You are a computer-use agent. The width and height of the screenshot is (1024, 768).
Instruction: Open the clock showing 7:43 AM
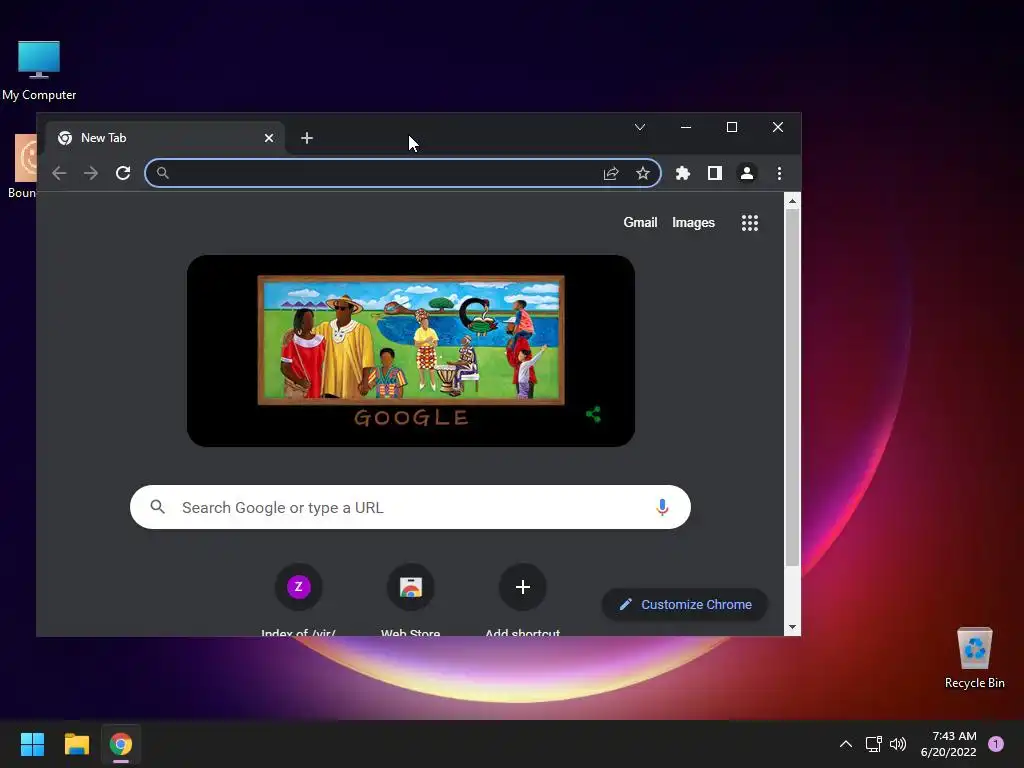click(949, 744)
